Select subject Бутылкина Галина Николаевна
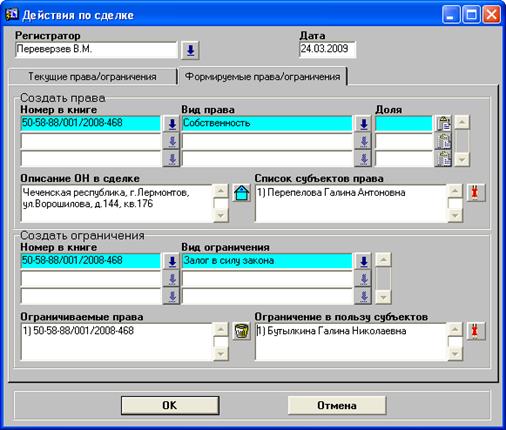This screenshot has height=430, width=506. pyautogui.click(x=332, y=331)
